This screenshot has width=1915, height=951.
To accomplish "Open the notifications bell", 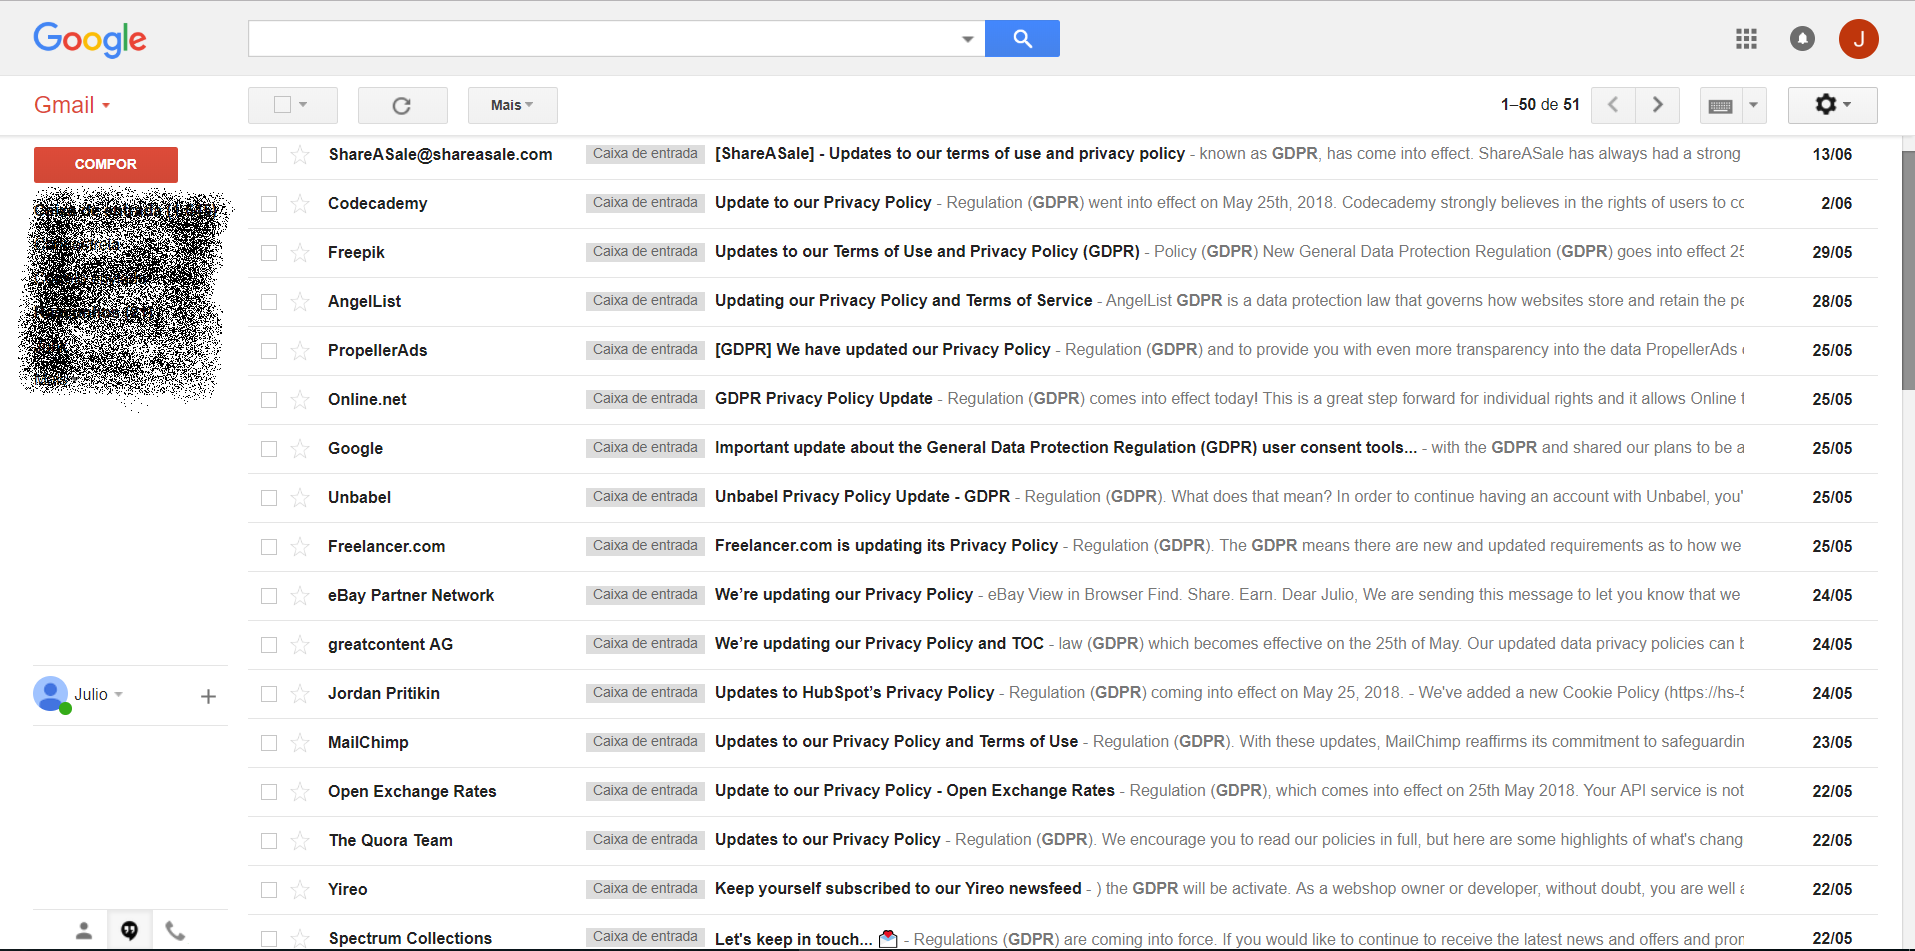I will click(x=1802, y=39).
